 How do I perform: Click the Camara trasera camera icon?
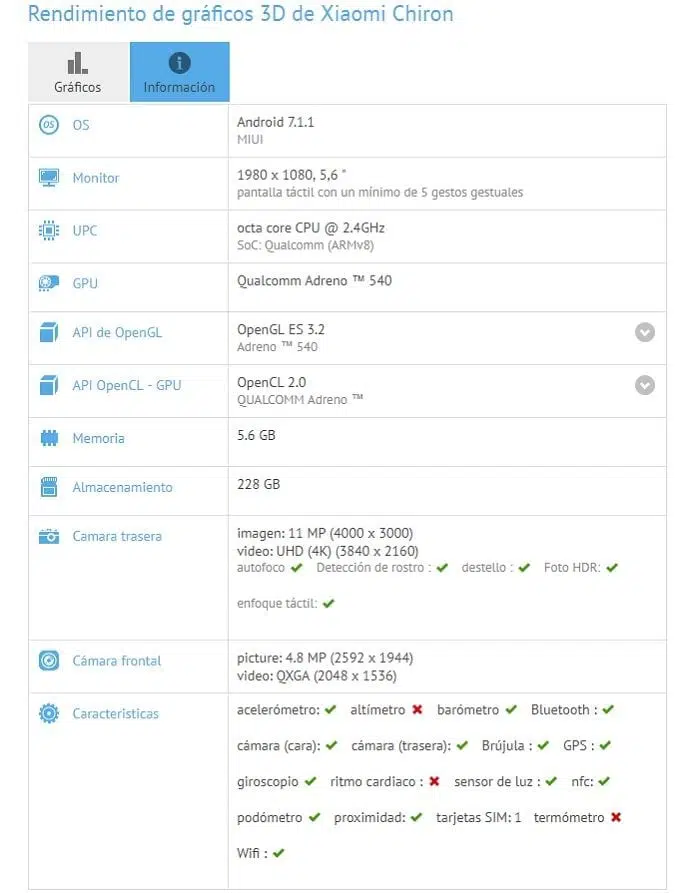pyautogui.click(x=49, y=536)
